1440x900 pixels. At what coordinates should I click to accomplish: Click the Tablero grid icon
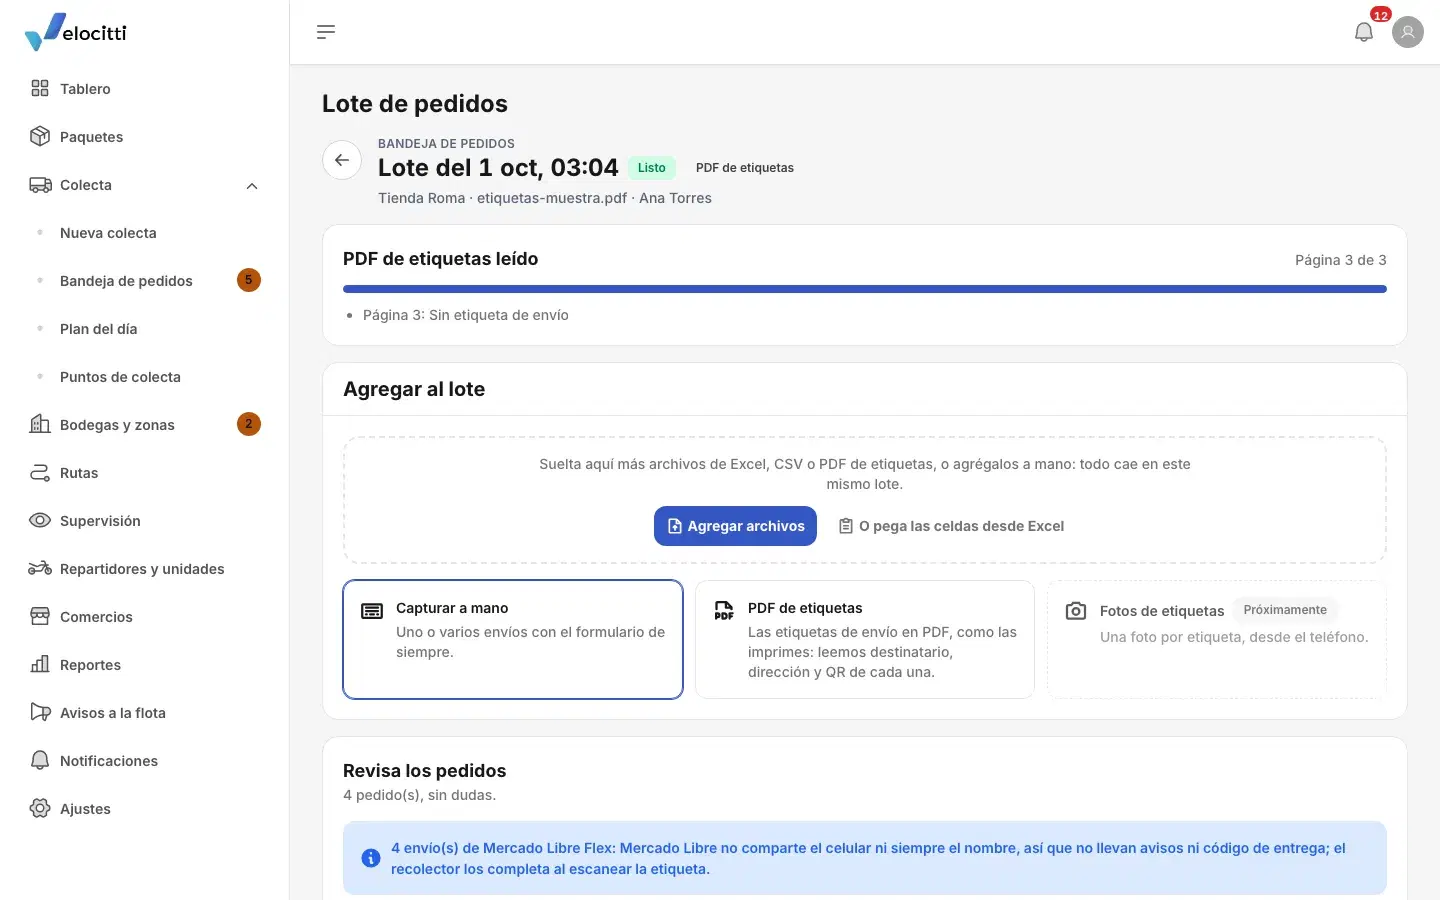40,88
